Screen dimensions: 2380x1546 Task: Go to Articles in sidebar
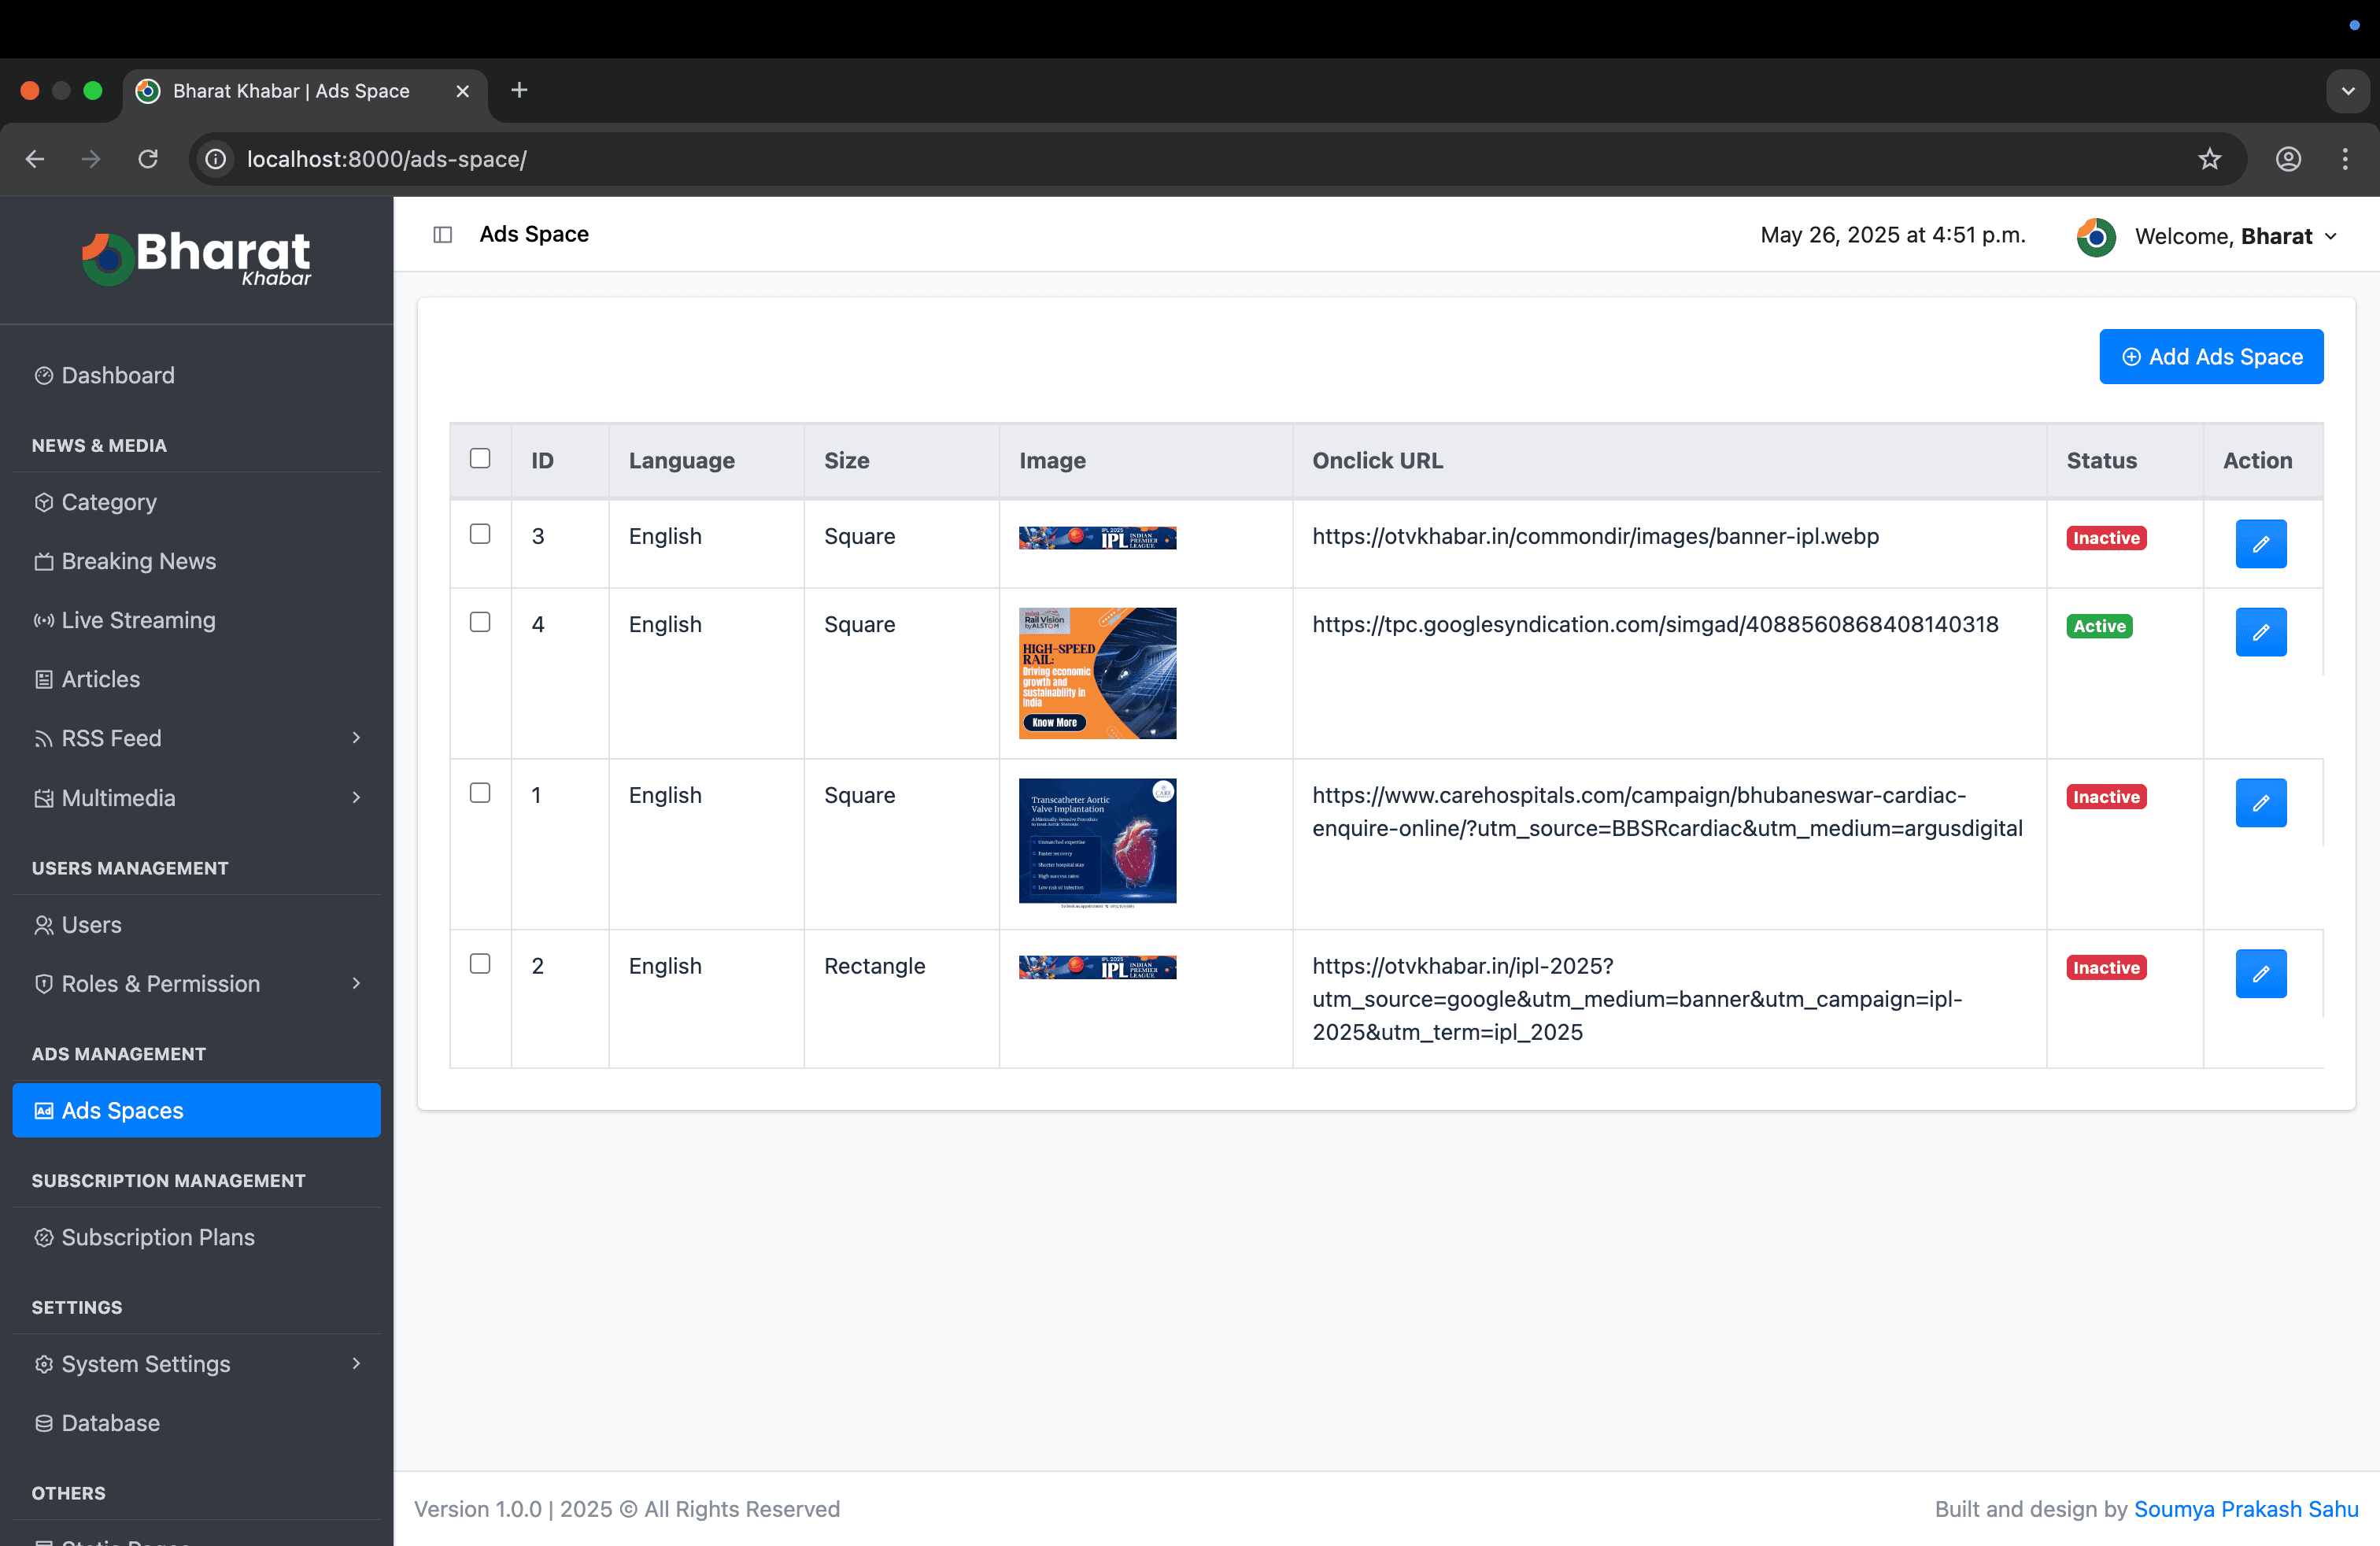click(196, 680)
